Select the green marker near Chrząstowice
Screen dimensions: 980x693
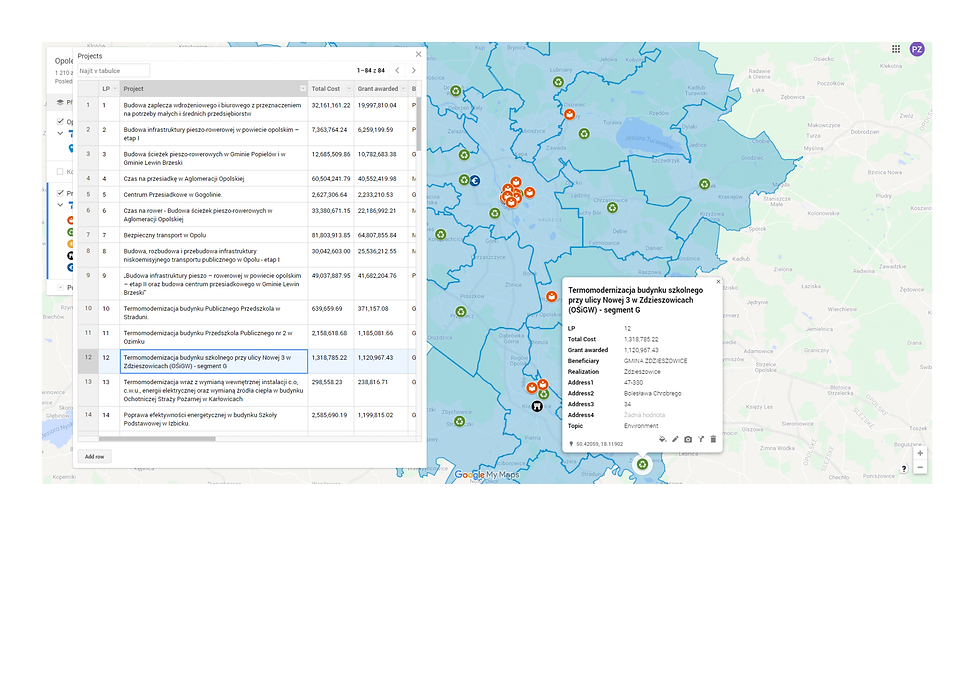(x=612, y=207)
